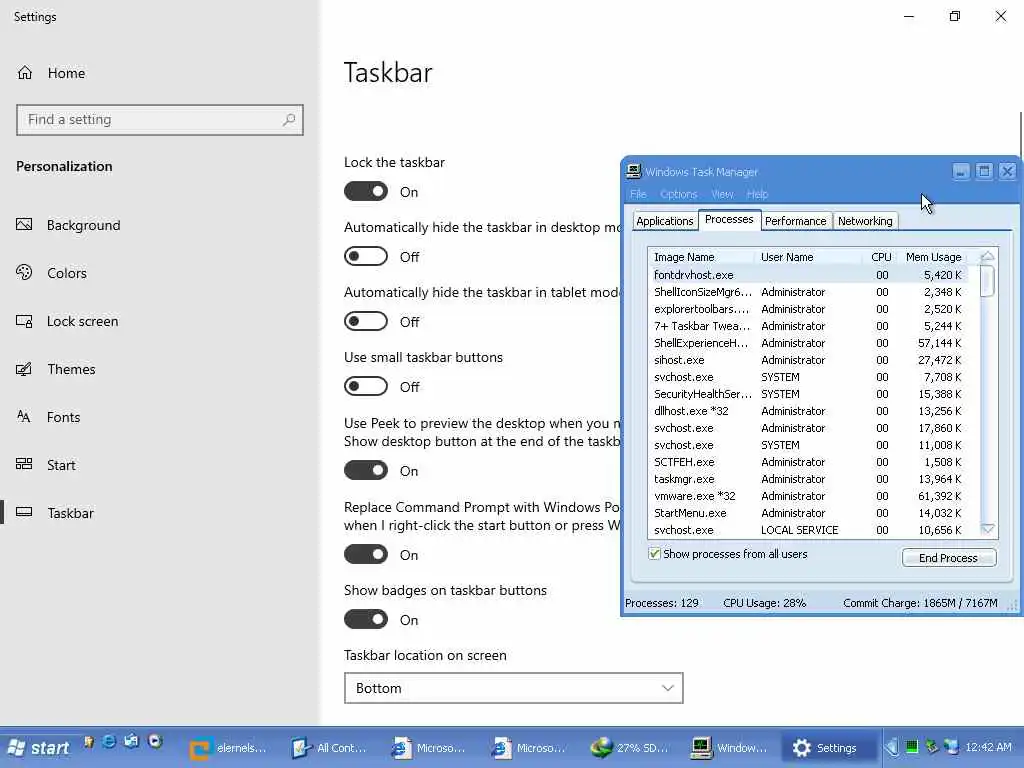The width and height of the screenshot is (1024, 768).
Task: Switch to the elernels taskbar window
Action: click(x=229, y=748)
